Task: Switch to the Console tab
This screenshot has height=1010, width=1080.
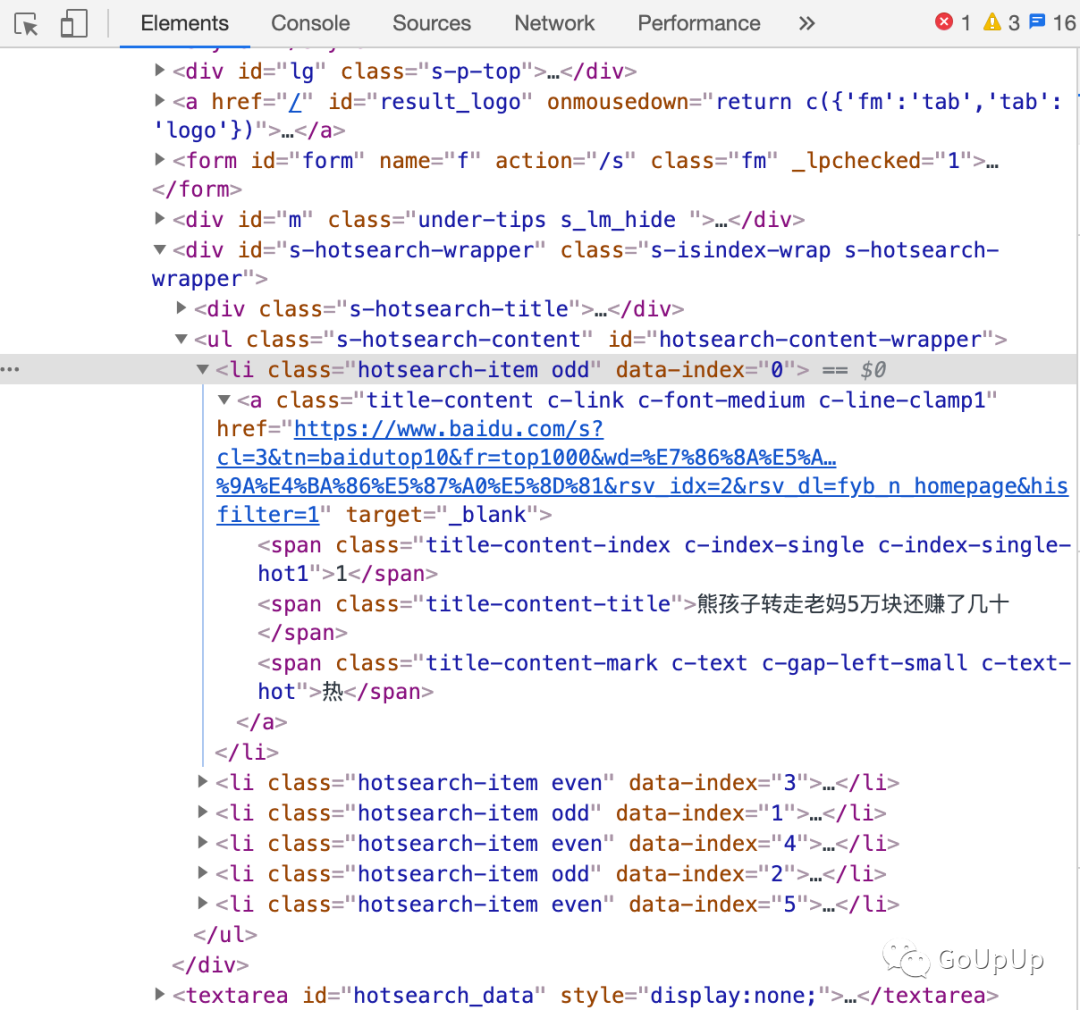Action: 310,23
